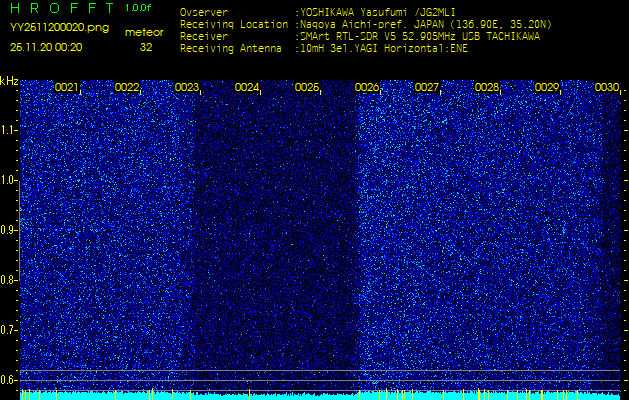Click the 0.7 kHz axis label
This screenshot has width=629, height=400.
9,330
